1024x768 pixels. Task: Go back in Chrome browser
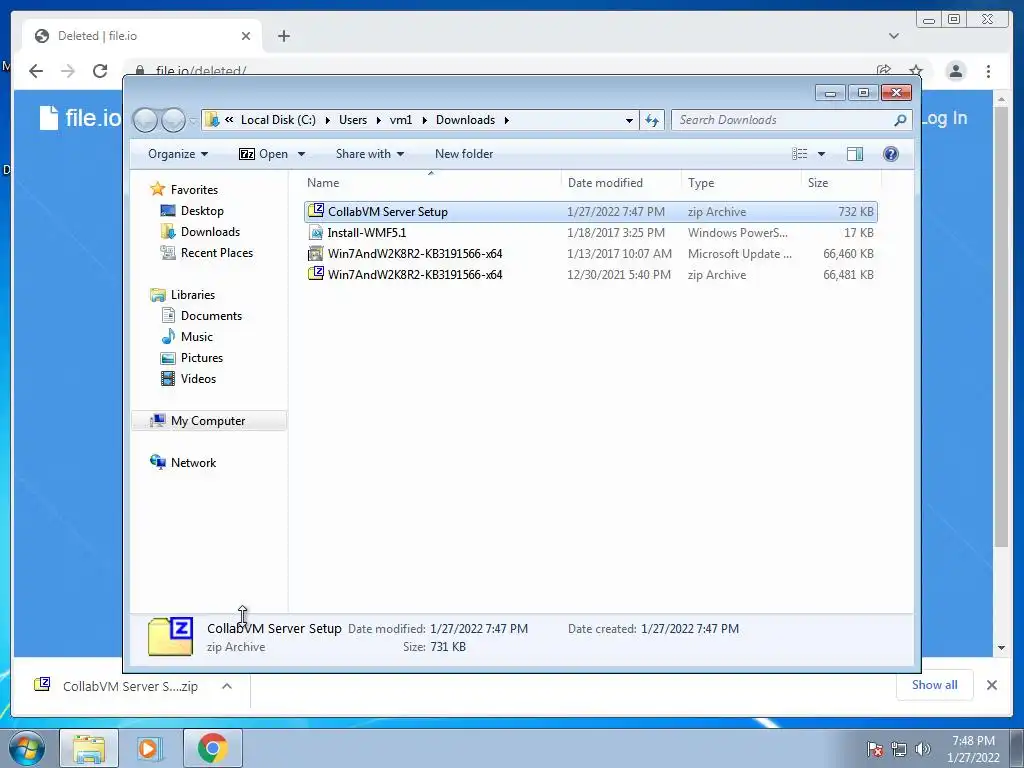click(36, 71)
